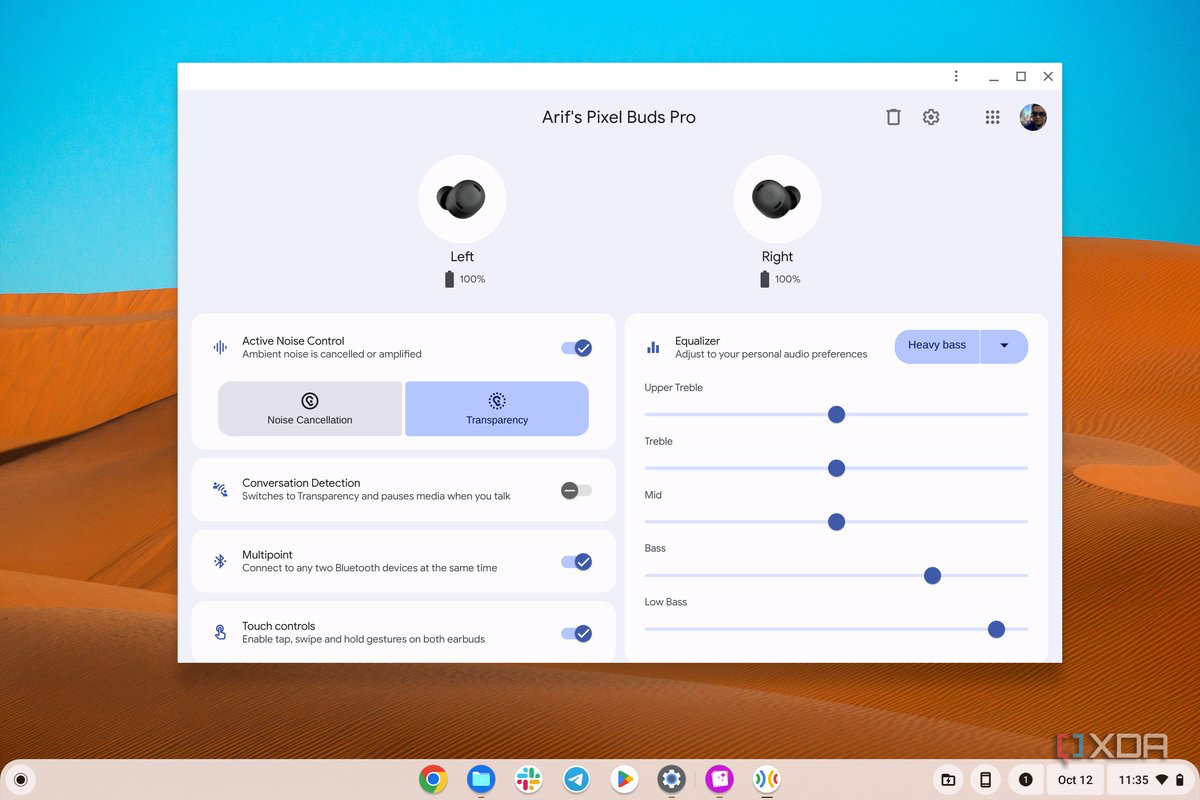This screenshot has height=800, width=1200.
Task: Click the Touch controls hand icon
Action: pyautogui.click(x=220, y=632)
